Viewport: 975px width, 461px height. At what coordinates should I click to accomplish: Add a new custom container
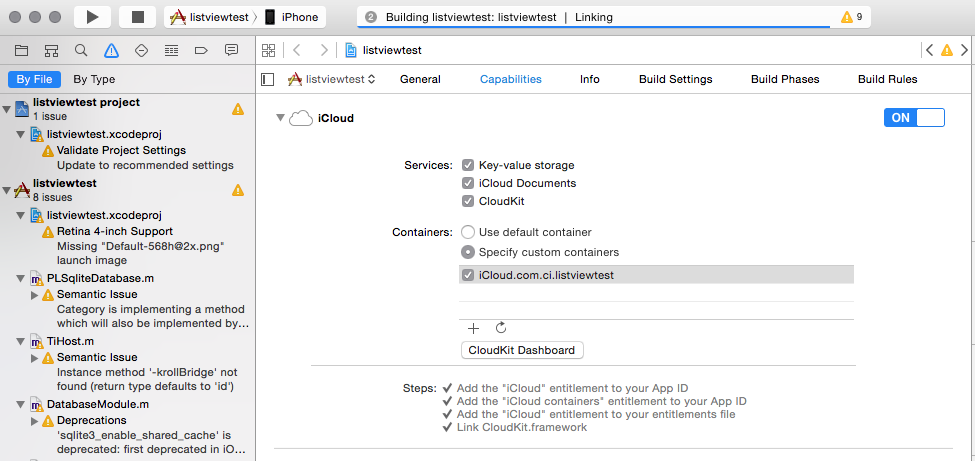[474, 327]
